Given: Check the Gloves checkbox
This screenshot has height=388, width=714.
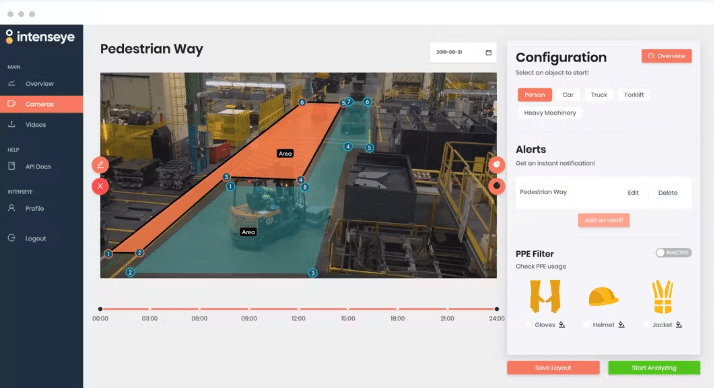Looking at the screenshot, I should 528,325.
